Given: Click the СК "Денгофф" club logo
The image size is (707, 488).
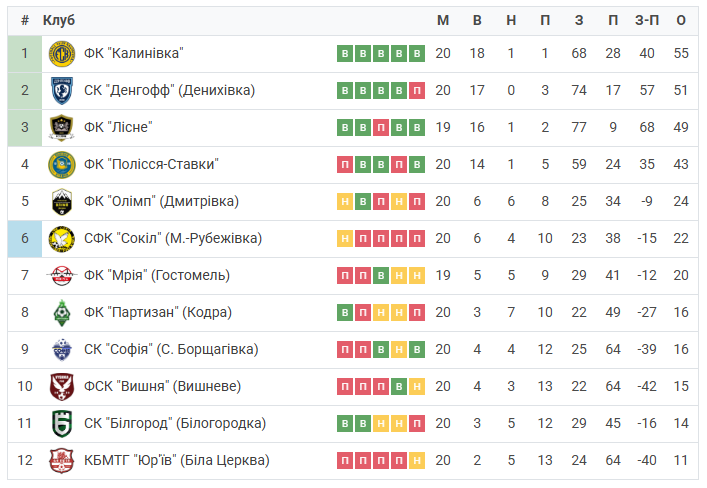Looking at the screenshot, I should pyautogui.click(x=62, y=91).
